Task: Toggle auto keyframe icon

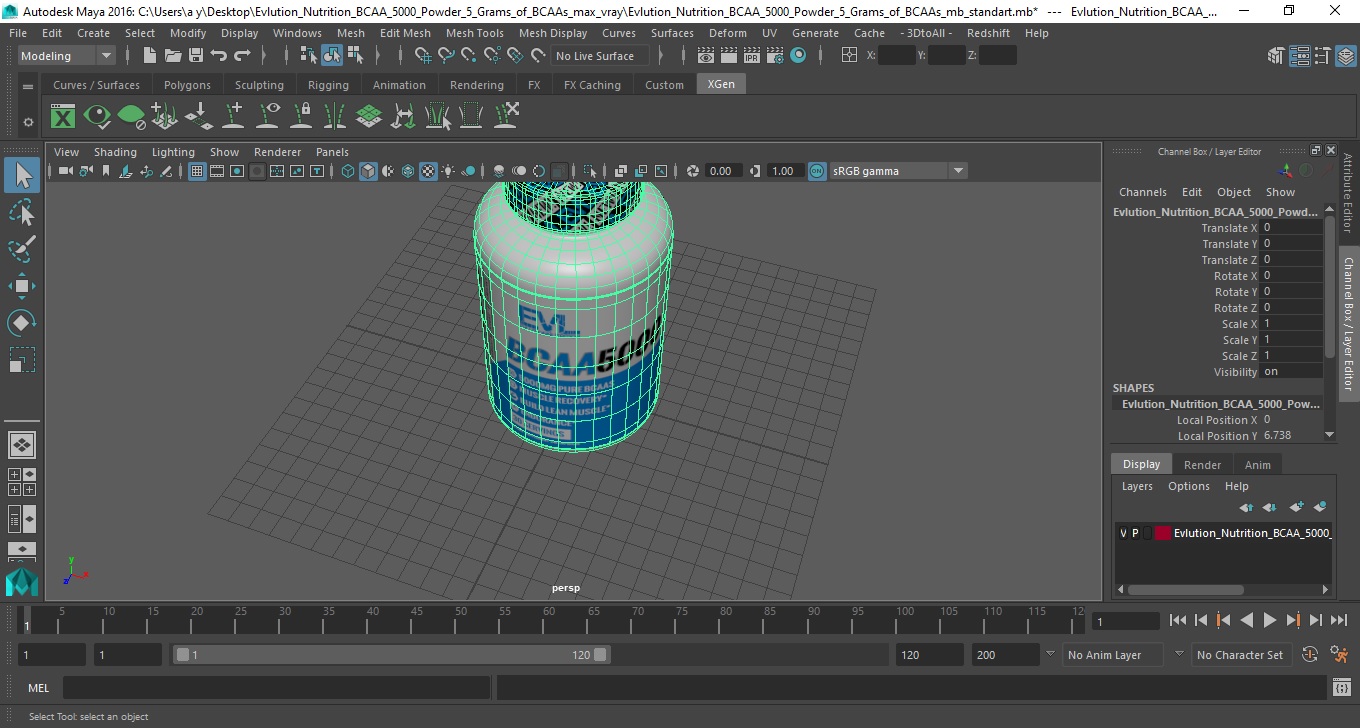Action: pos(1311,655)
